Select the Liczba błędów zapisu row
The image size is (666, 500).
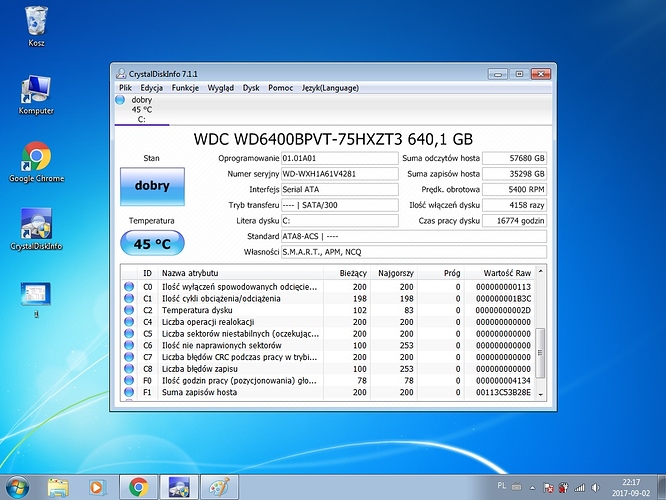(x=328, y=369)
